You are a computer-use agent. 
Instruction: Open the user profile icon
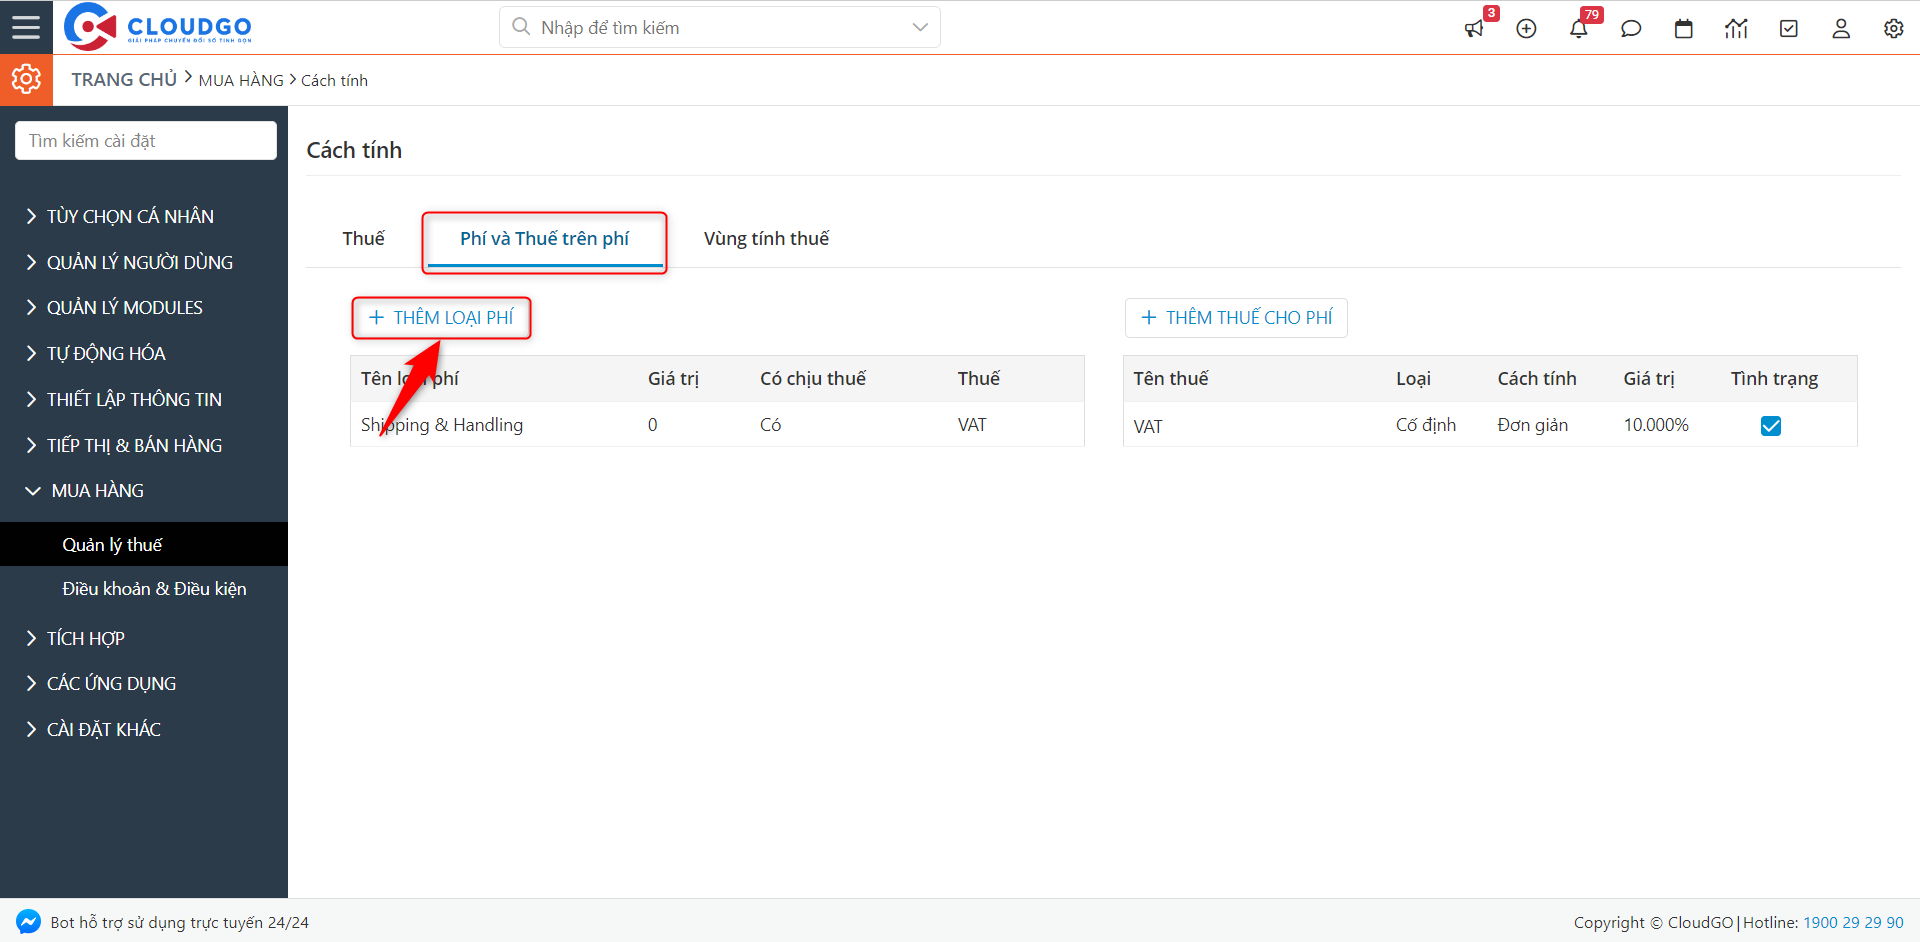tap(1841, 29)
